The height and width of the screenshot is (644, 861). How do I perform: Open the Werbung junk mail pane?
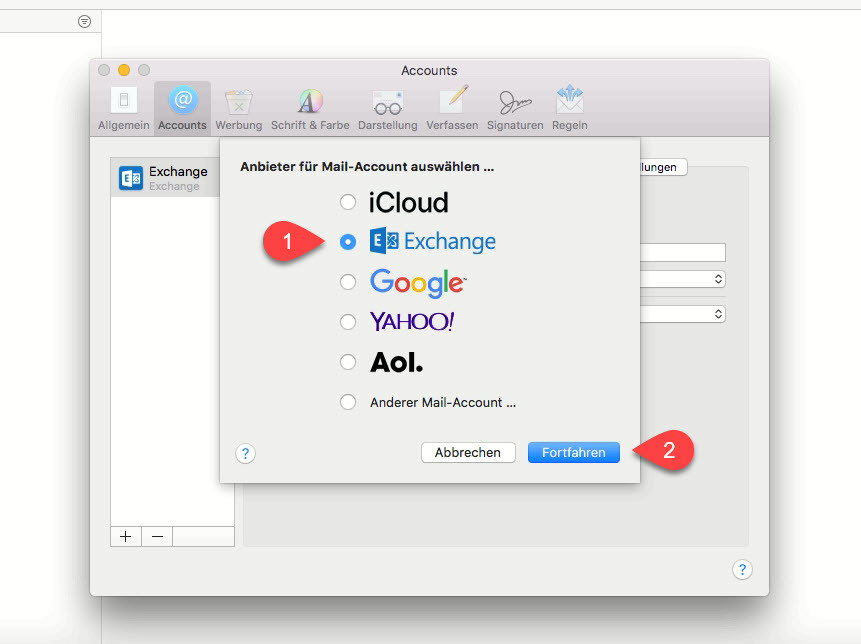pyautogui.click(x=238, y=109)
